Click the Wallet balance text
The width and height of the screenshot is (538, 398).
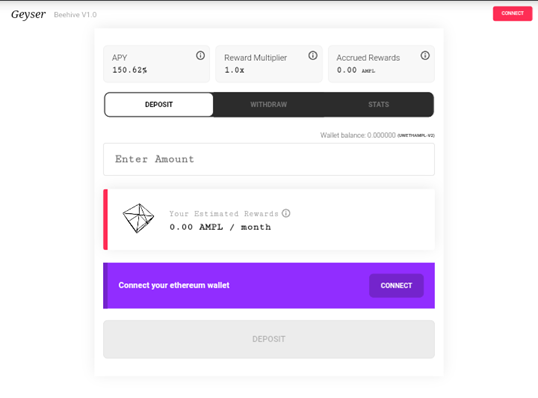click(377, 135)
